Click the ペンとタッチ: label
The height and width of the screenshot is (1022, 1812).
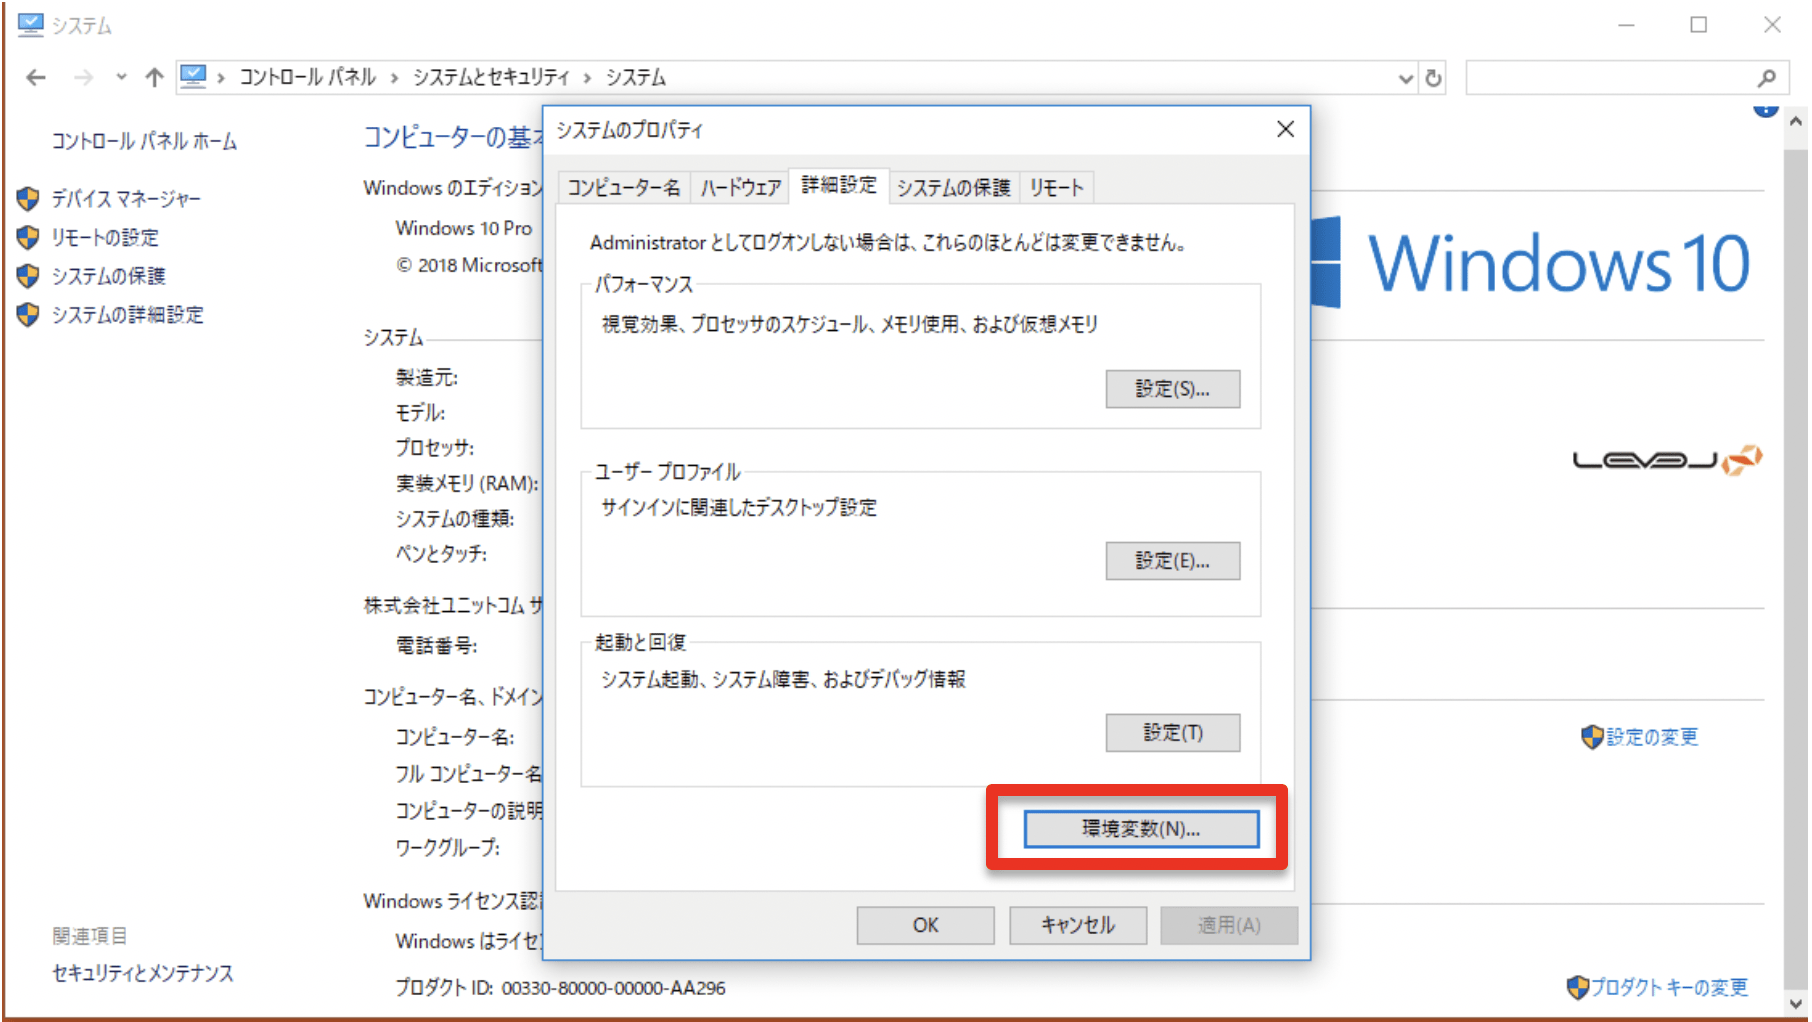pos(441,554)
